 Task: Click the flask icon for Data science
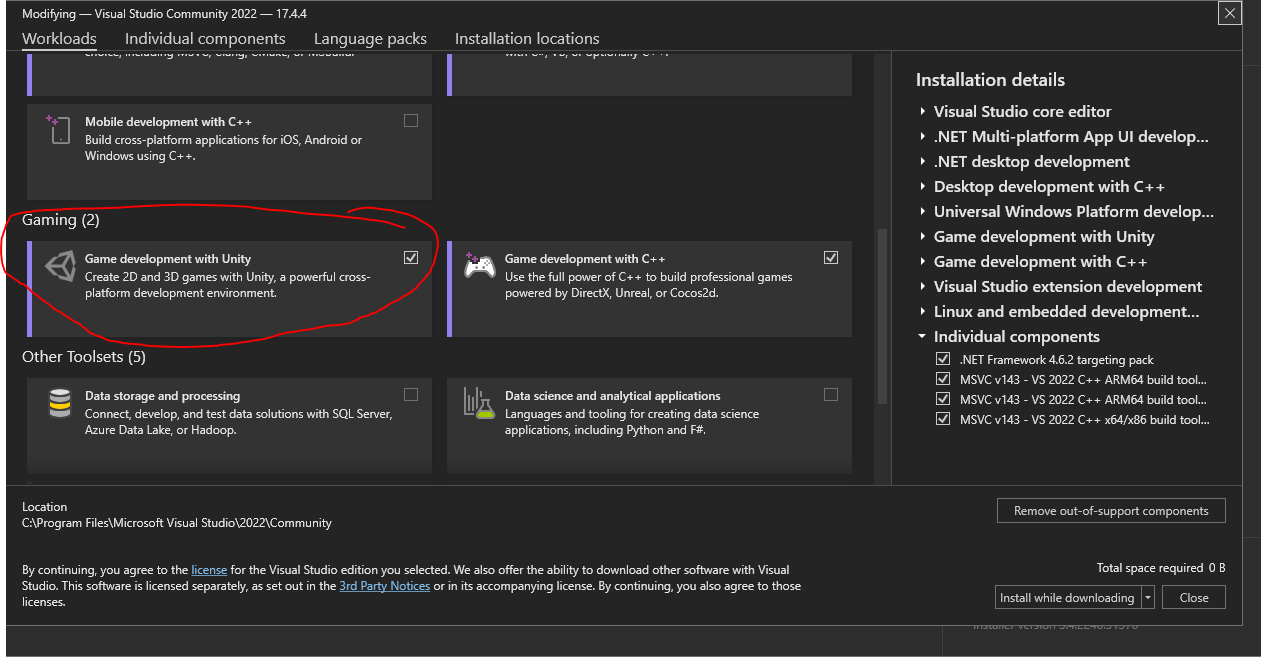click(x=479, y=402)
